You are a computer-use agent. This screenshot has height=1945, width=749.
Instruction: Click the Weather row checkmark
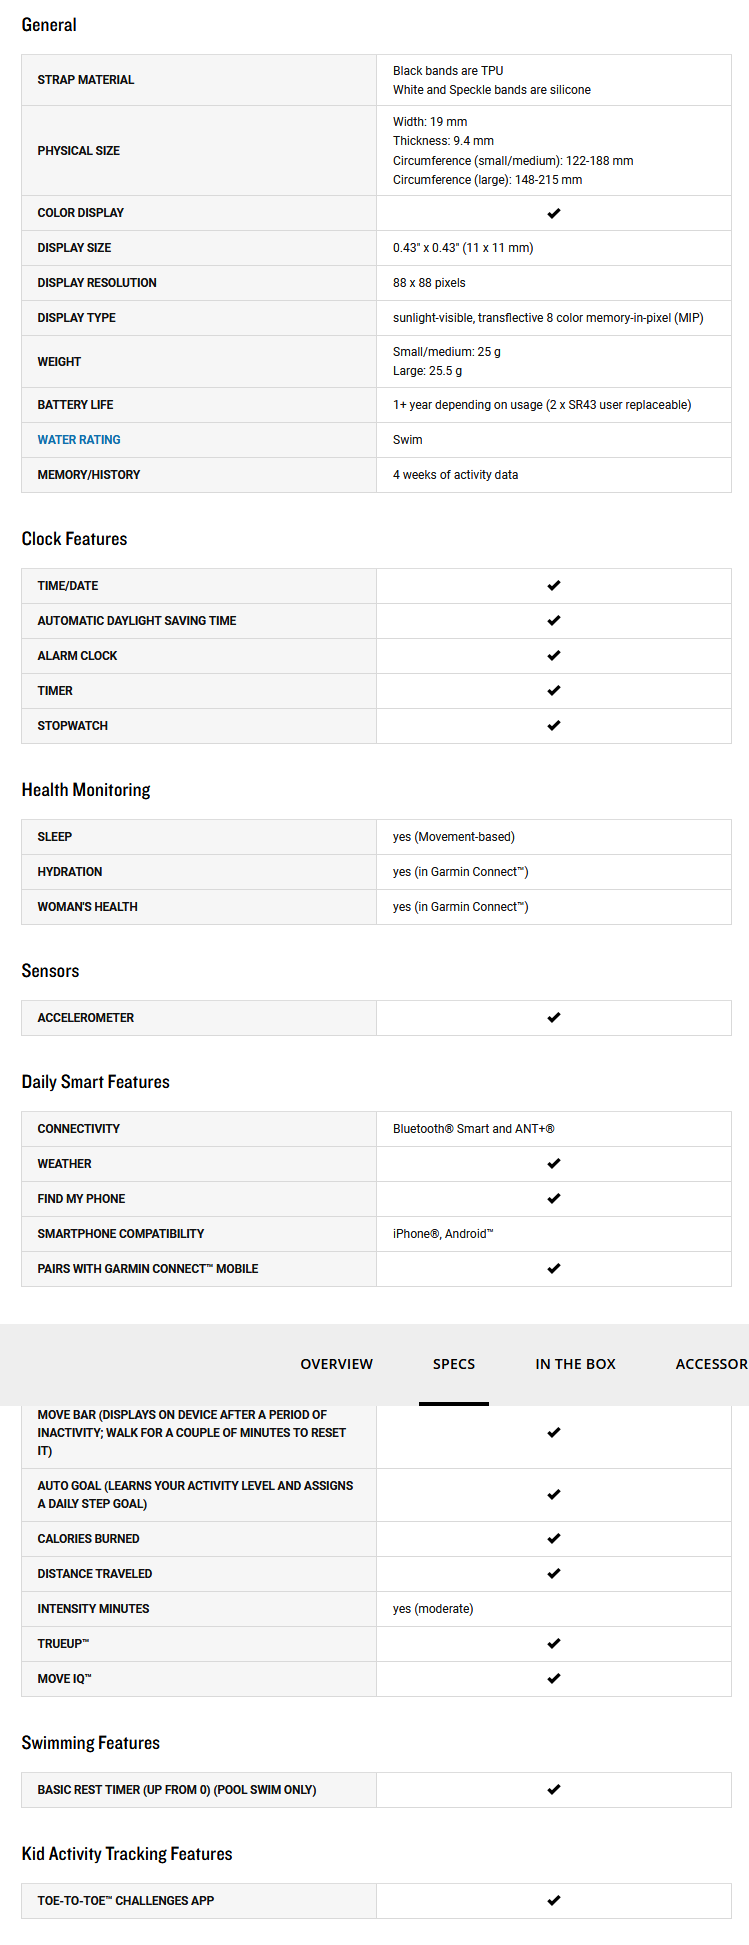(554, 1164)
